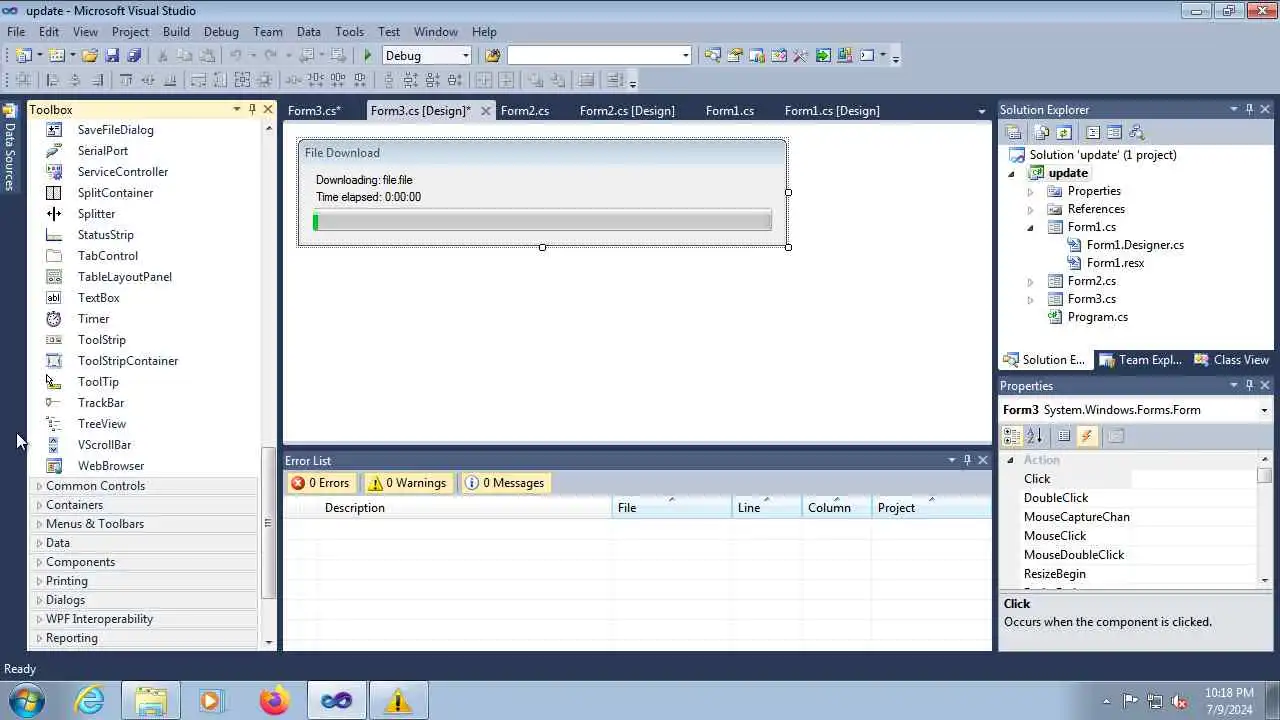The height and width of the screenshot is (720, 1280).
Task: Sort Error List by Line column
Action: tap(767, 508)
